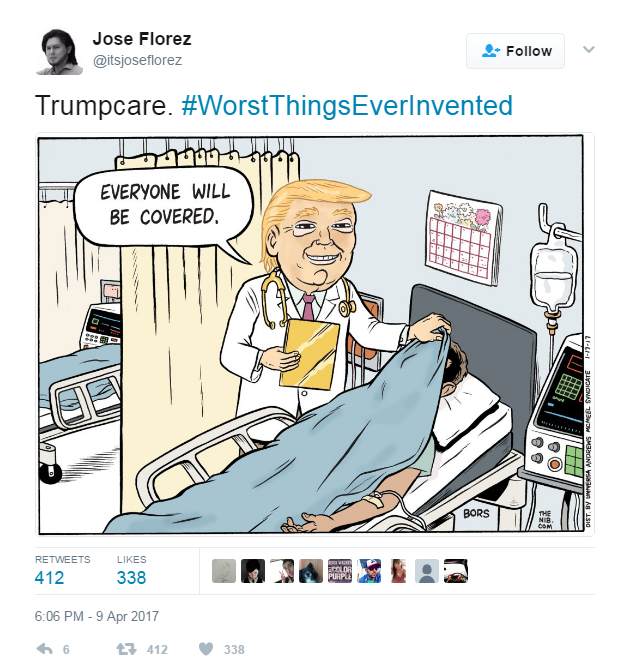View the 338 likes list
The height and width of the screenshot is (668, 626).
132,570
